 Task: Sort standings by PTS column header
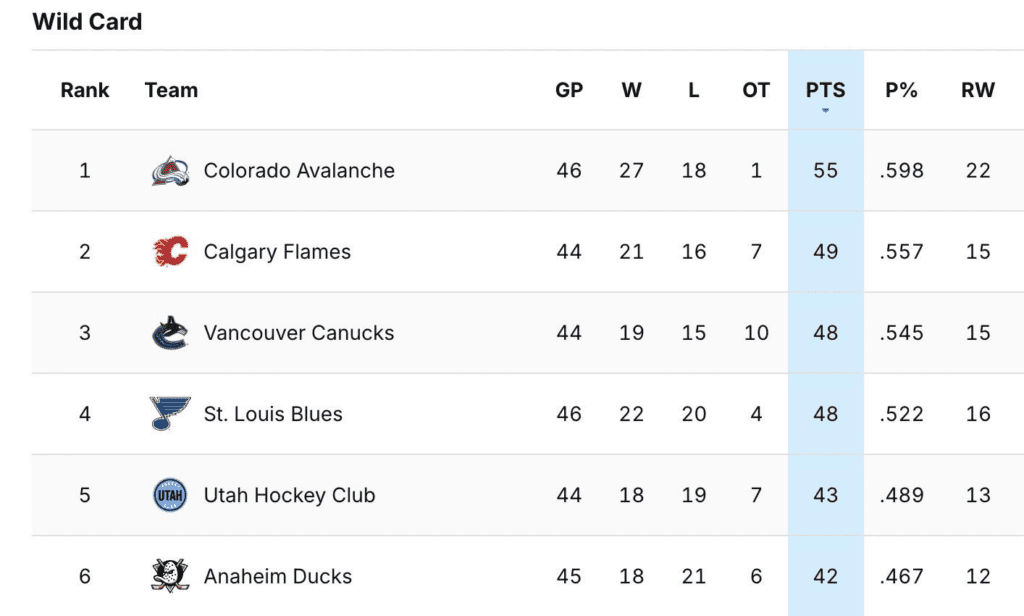pos(825,90)
